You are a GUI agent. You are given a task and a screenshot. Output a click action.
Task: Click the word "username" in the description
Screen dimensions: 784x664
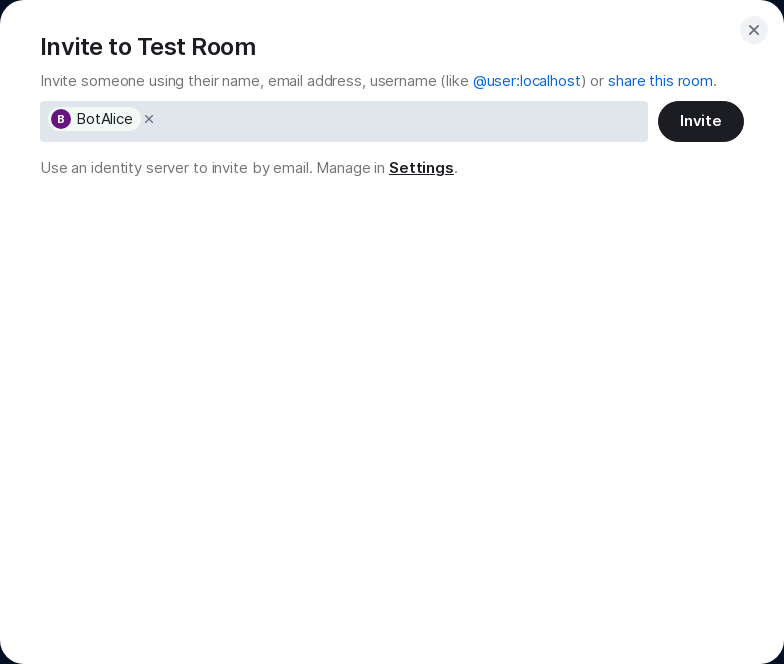(402, 81)
